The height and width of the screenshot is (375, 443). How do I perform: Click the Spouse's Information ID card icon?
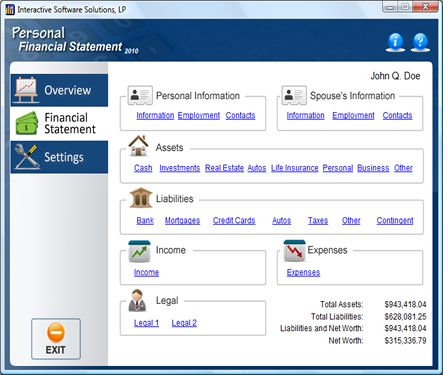pos(294,95)
